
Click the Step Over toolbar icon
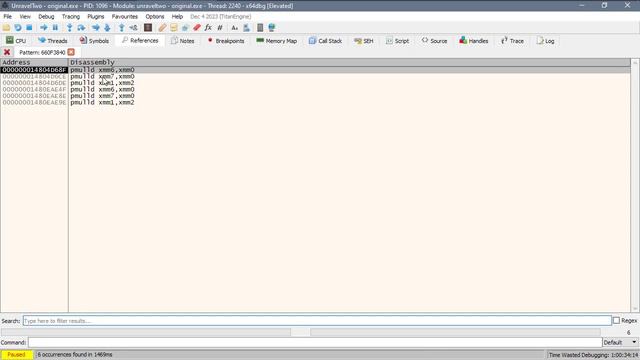pos(81,28)
